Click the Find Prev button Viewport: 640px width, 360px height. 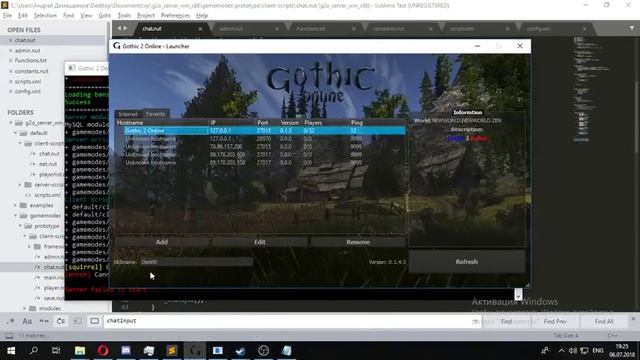(x=555, y=322)
